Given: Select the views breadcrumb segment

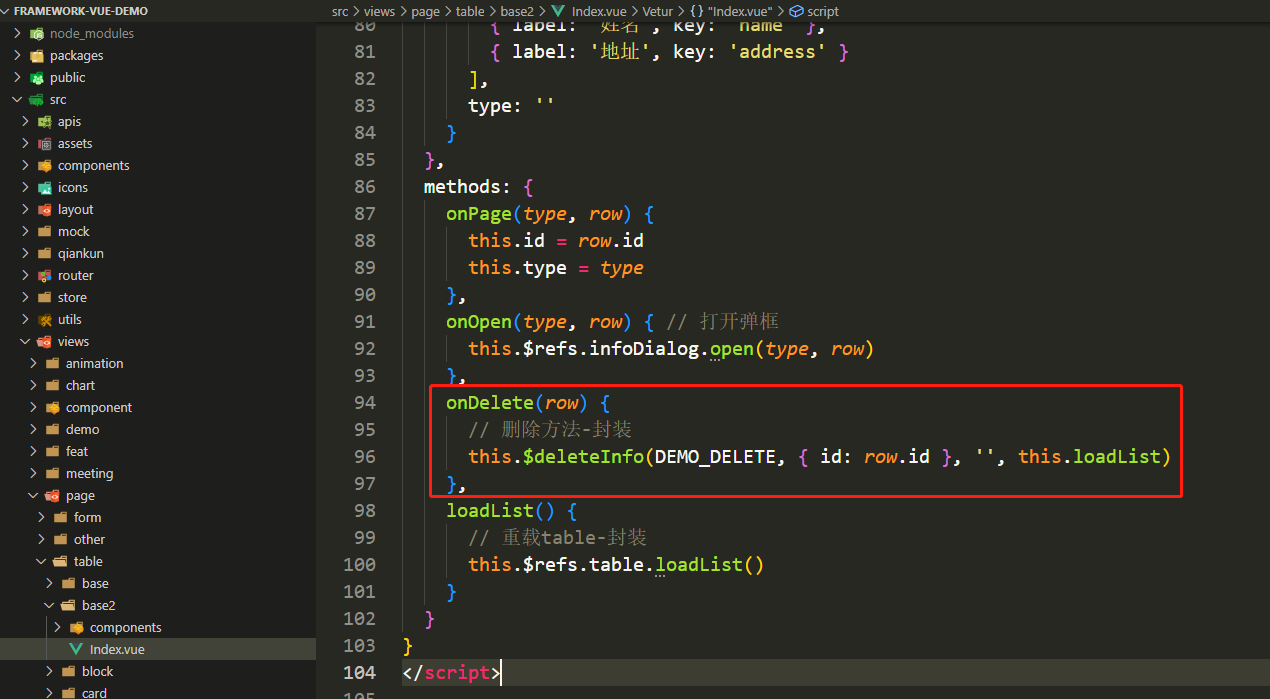Looking at the screenshot, I should click(x=379, y=11).
